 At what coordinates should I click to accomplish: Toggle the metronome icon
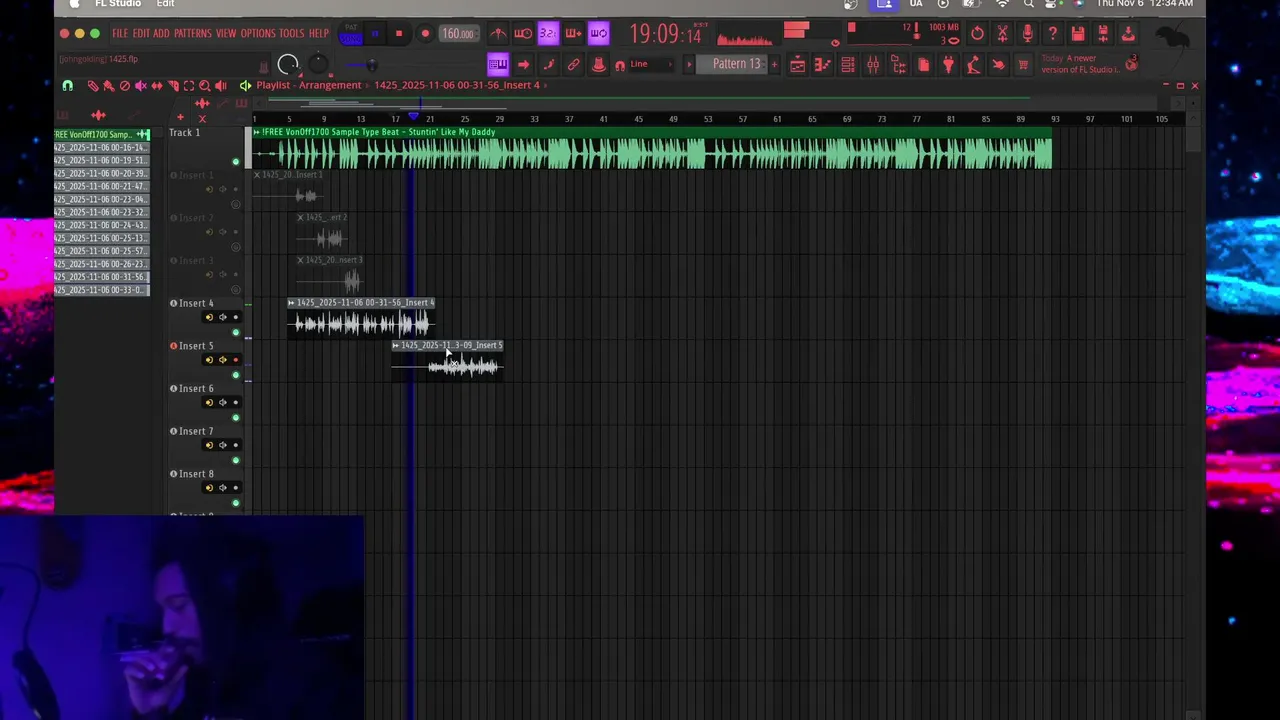tap(498, 34)
